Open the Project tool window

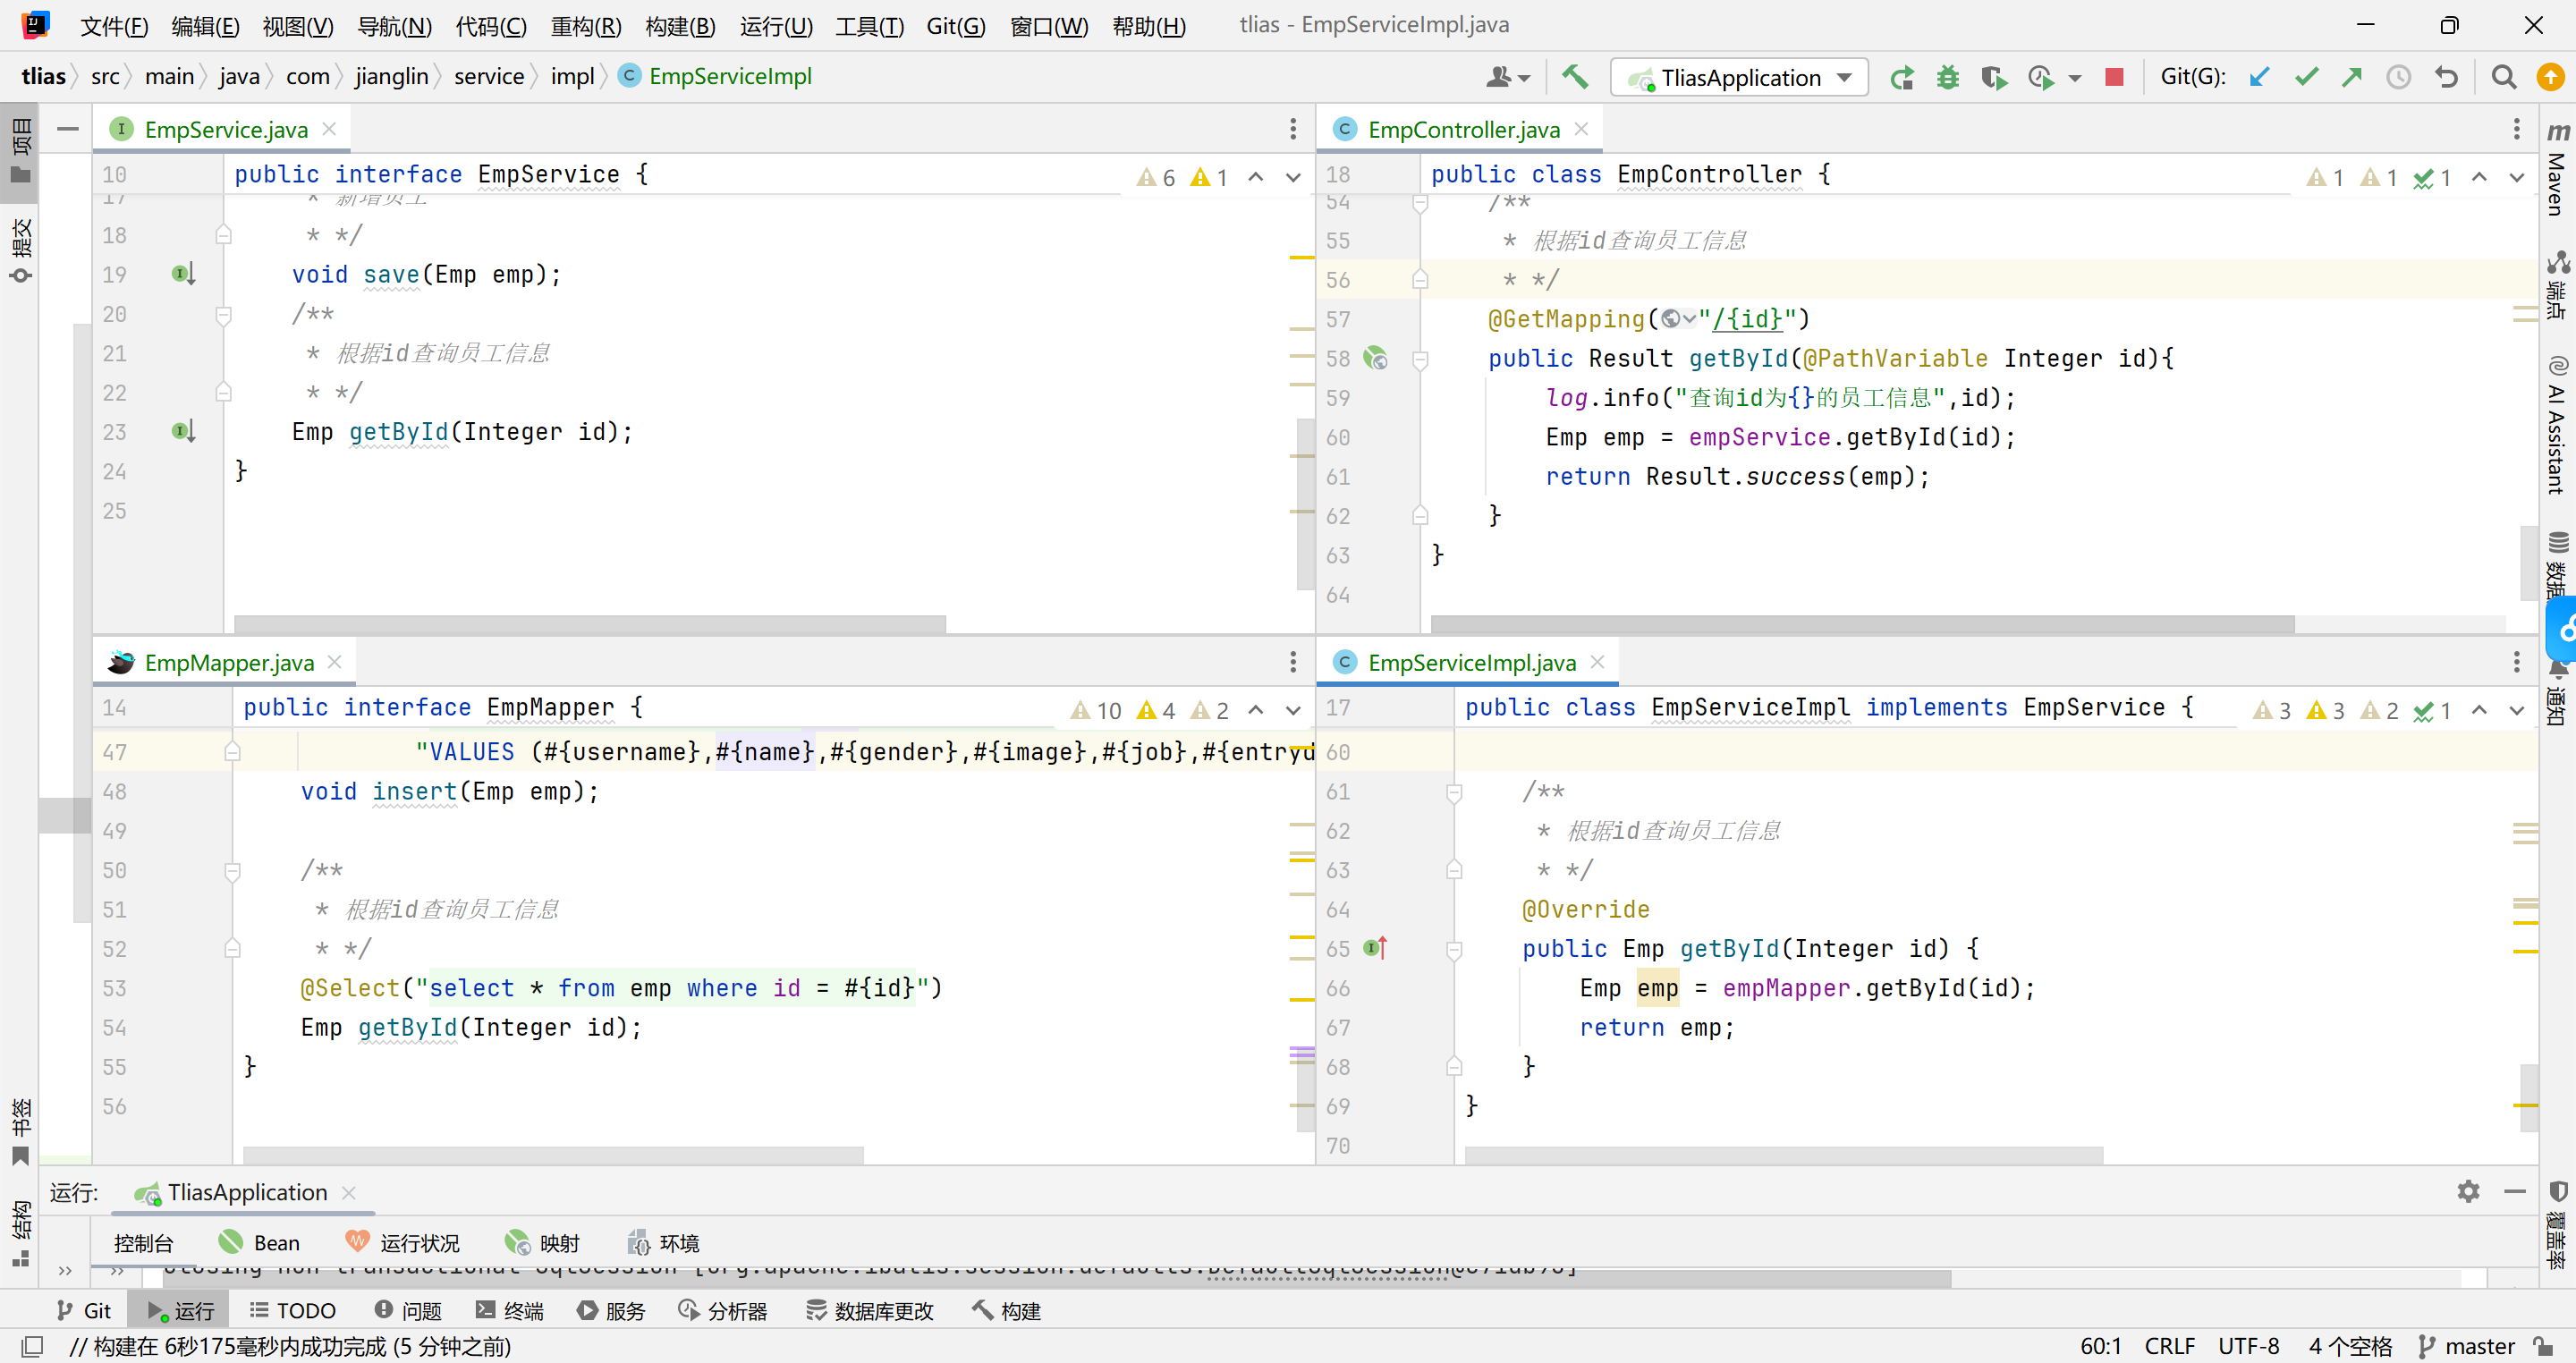coord(21,150)
